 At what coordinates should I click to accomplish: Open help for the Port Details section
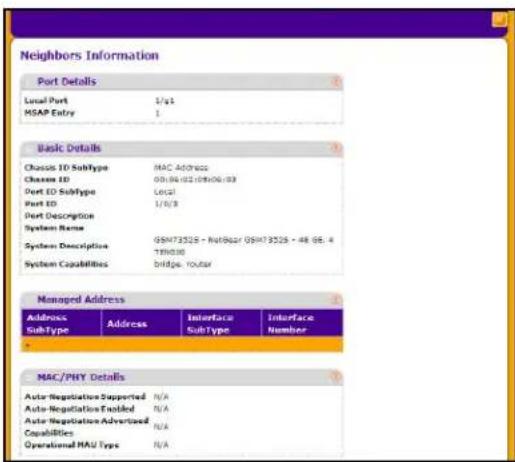tap(336, 81)
